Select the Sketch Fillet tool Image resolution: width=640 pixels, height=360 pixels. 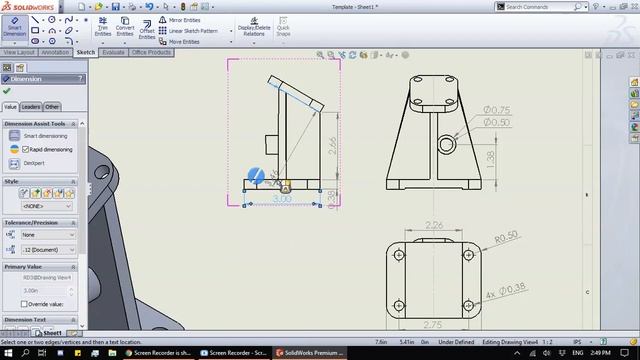tap(69, 41)
